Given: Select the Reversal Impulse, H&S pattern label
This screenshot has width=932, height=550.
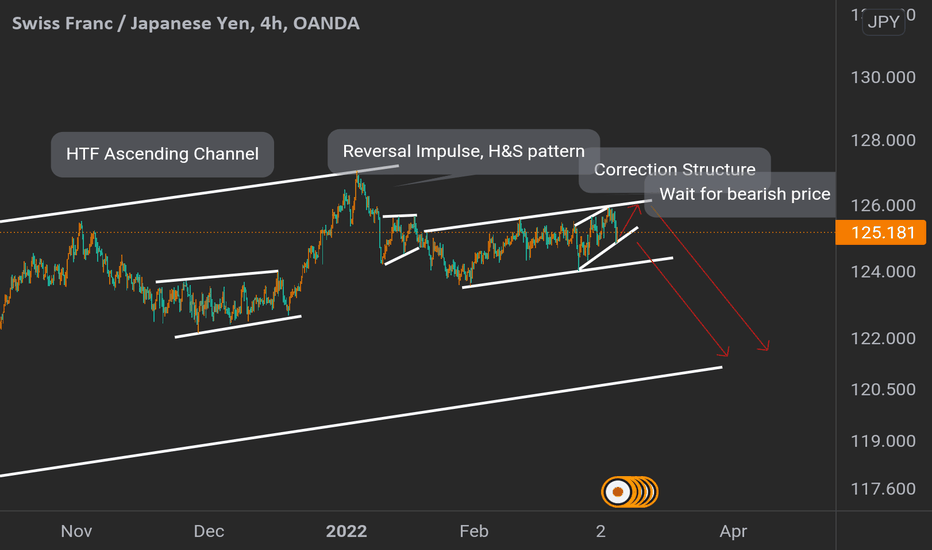Looking at the screenshot, I should [463, 151].
